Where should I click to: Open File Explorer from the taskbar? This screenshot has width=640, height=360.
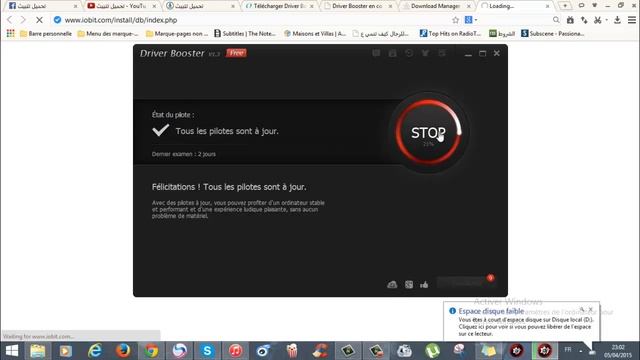(38, 351)
